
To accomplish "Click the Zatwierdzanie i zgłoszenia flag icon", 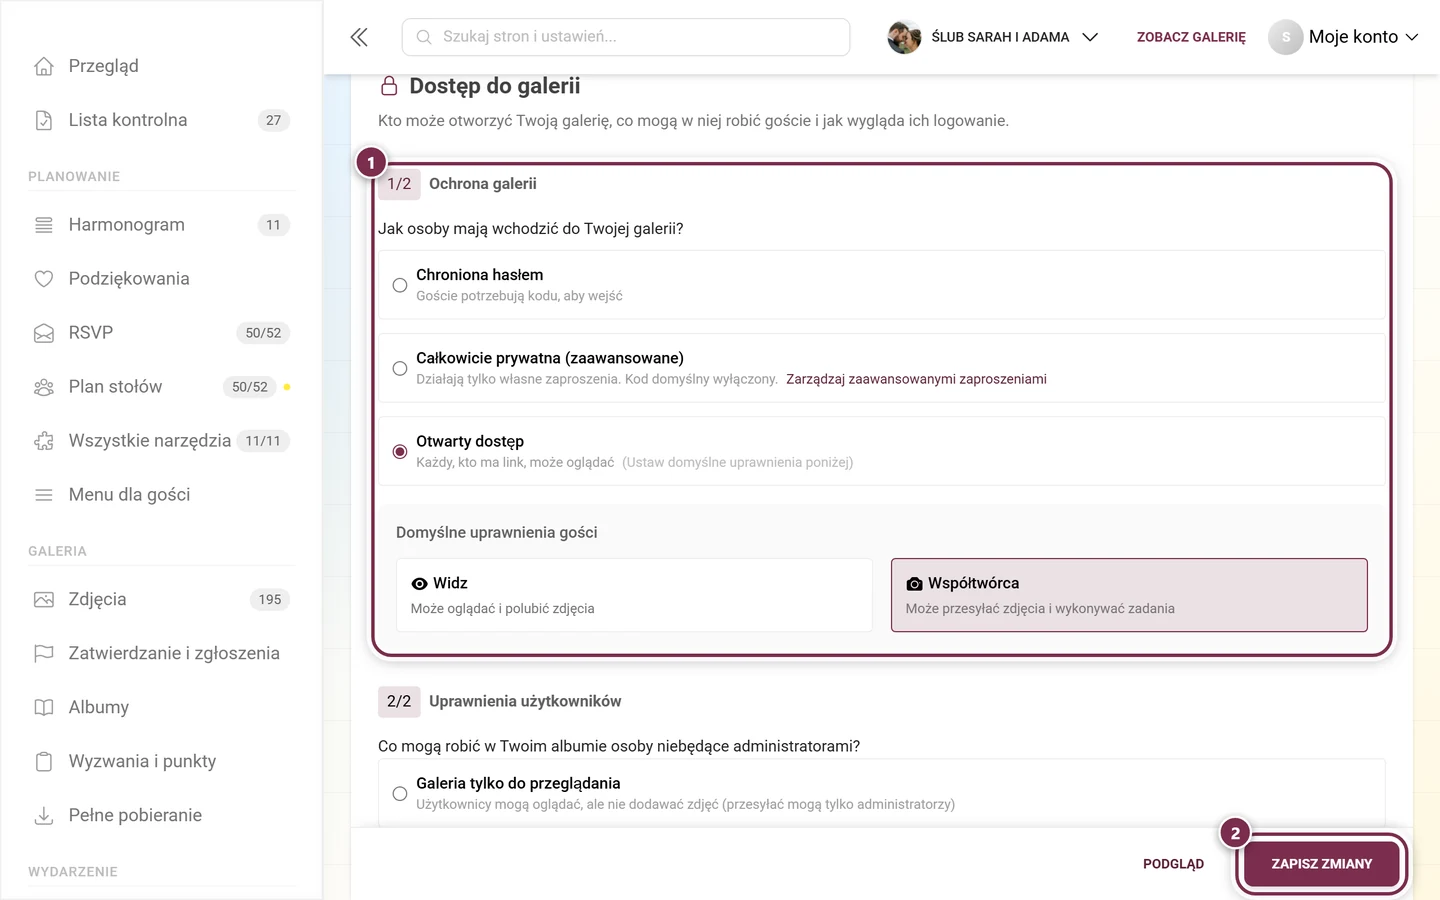I will point(44,654).
